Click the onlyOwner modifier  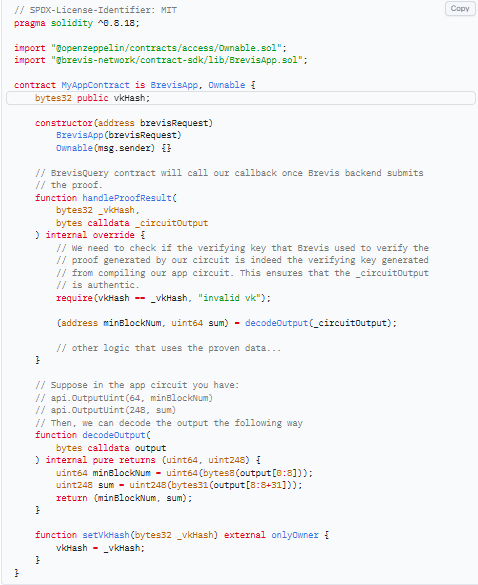(295, 535)
